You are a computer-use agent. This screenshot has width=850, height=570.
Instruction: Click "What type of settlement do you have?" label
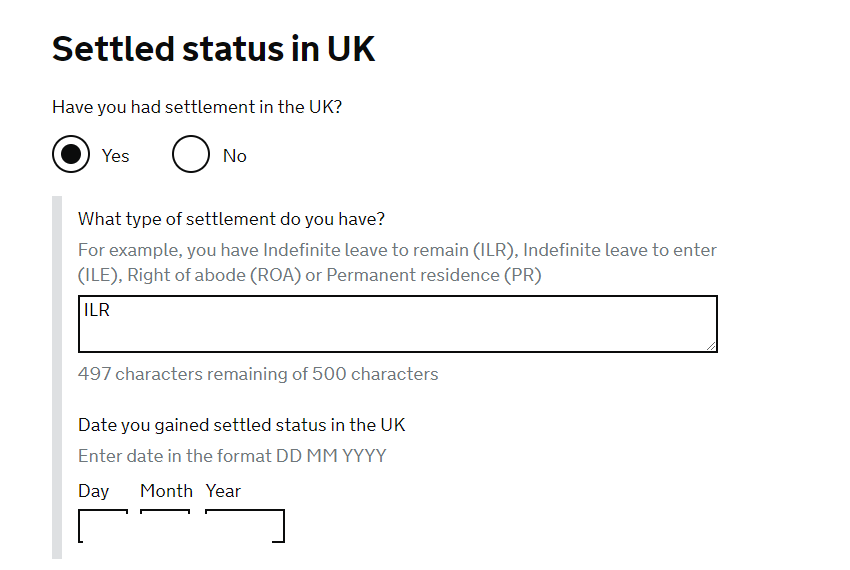pos(232,219)
